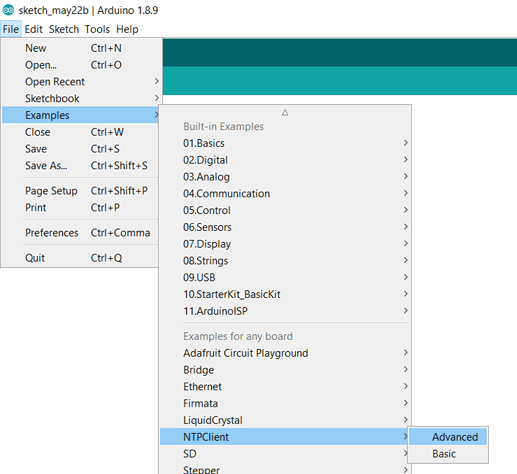Choose Save As... in the File menu
The image size is (517, 474).
point(81,166)
